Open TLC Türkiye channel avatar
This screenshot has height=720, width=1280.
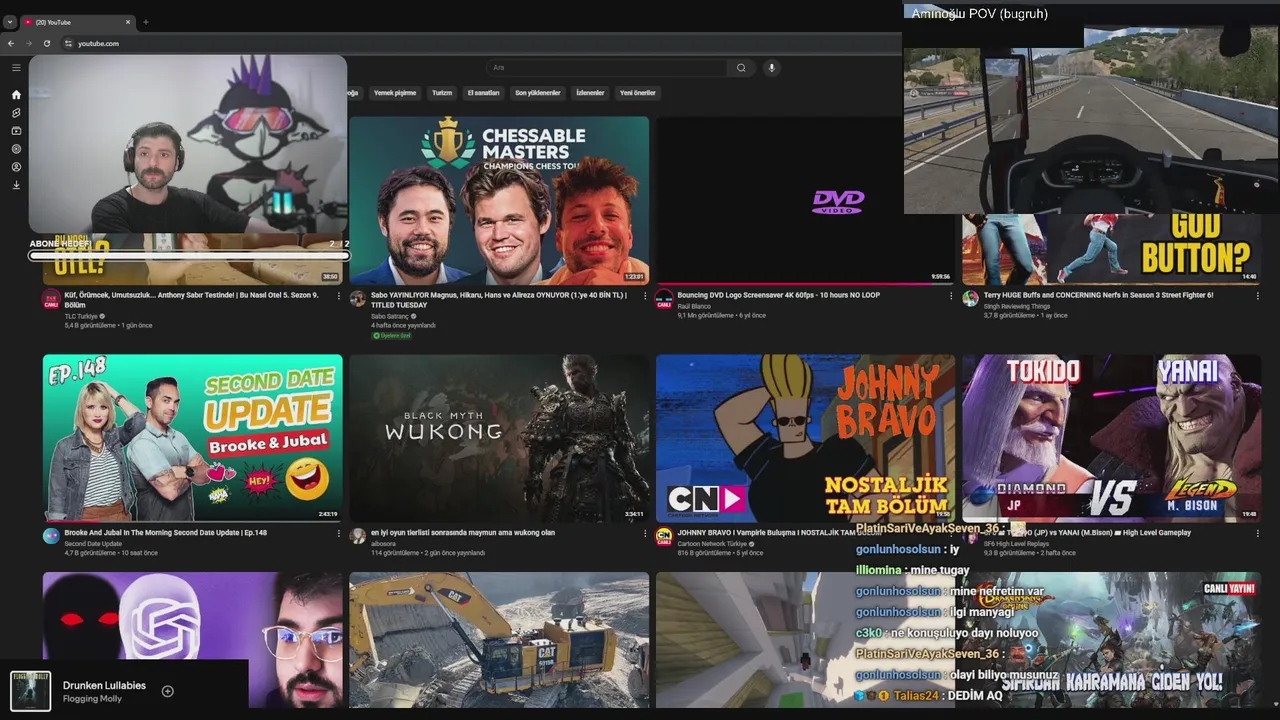click(51, 299)
